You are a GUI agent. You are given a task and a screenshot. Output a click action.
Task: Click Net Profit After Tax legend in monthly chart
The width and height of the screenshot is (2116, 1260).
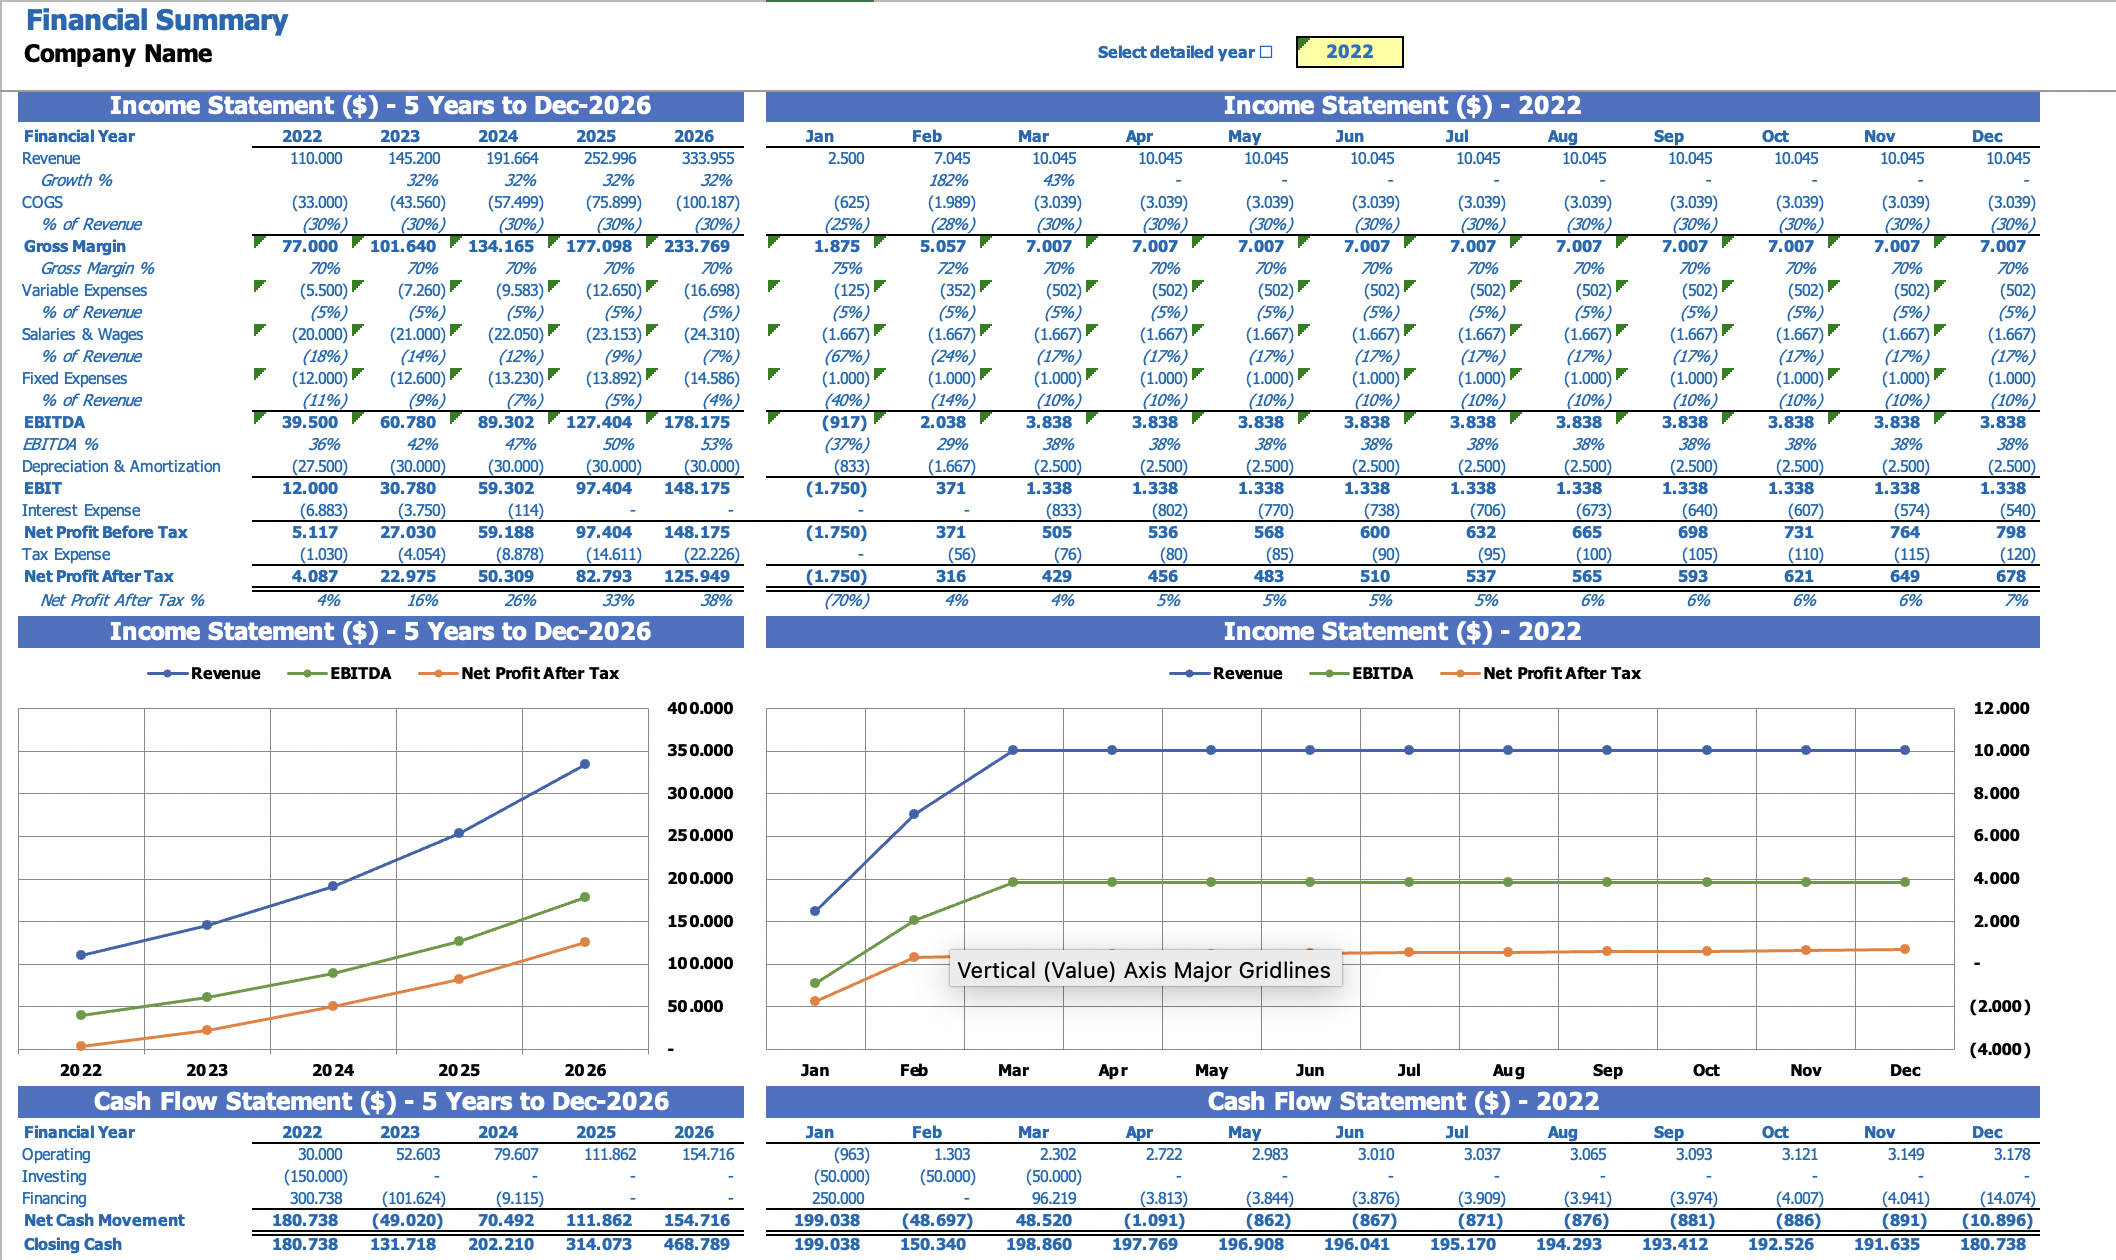point(1561,674)
